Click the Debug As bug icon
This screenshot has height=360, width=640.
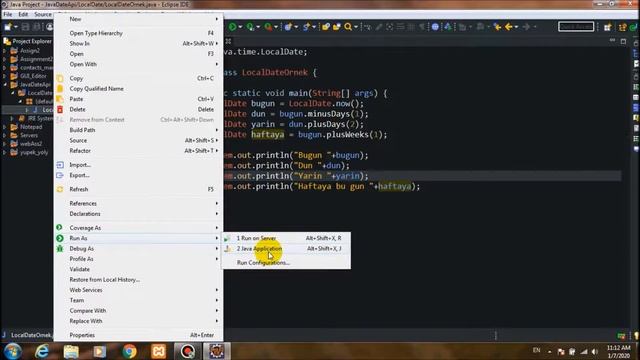tap(60, 248)
